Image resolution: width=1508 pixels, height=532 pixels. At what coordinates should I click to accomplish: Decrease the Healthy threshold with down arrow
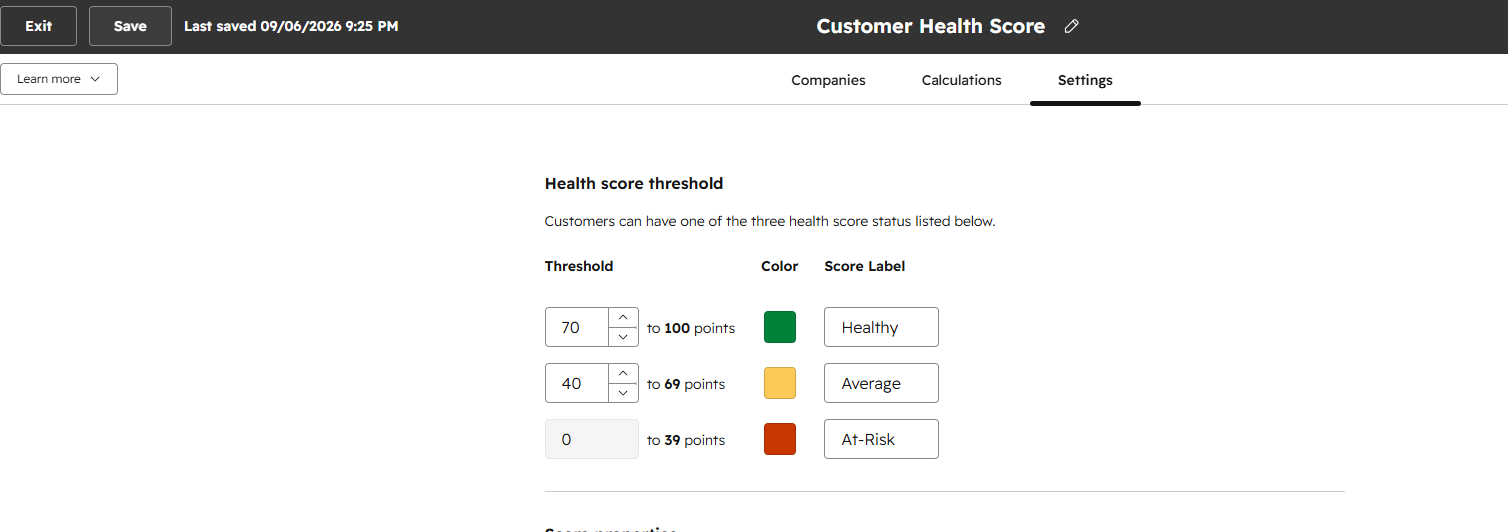point(623,337)
